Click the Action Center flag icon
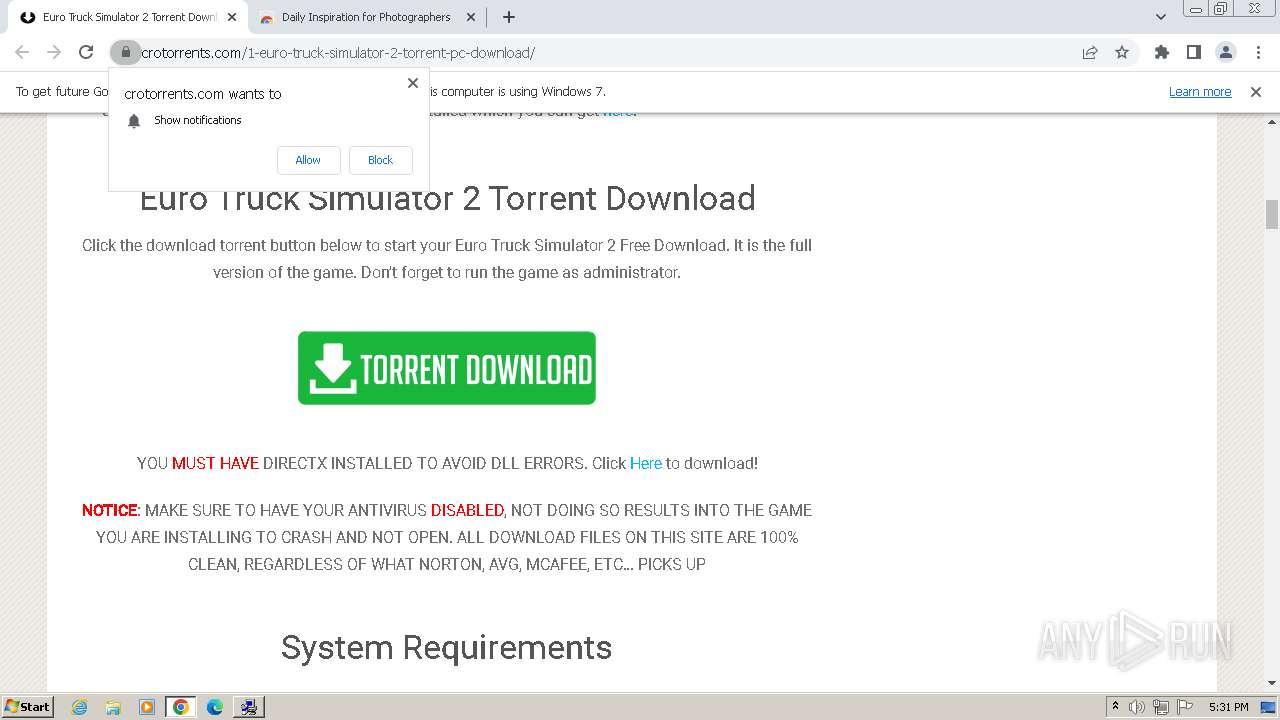This screenshot has width=1280, height=720. [1185, 707]
